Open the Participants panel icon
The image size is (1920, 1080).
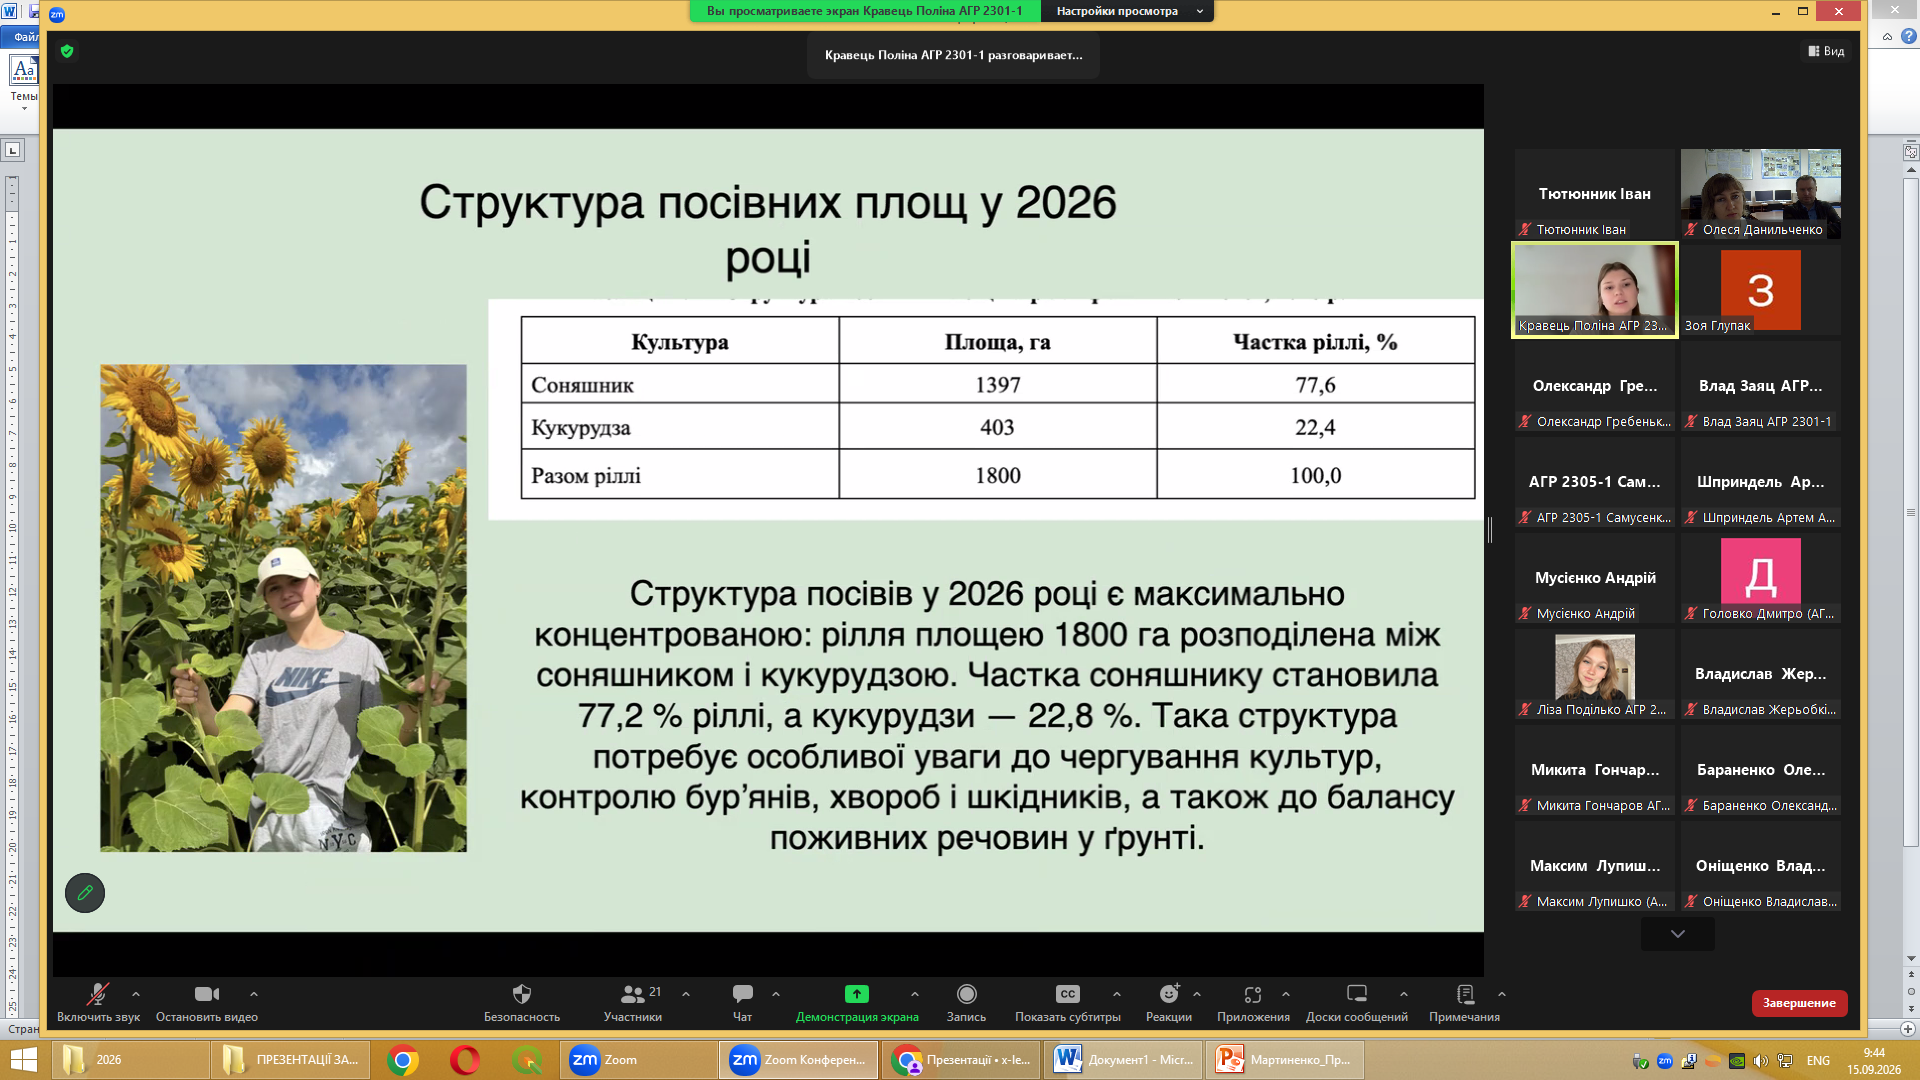pos(632,994)
